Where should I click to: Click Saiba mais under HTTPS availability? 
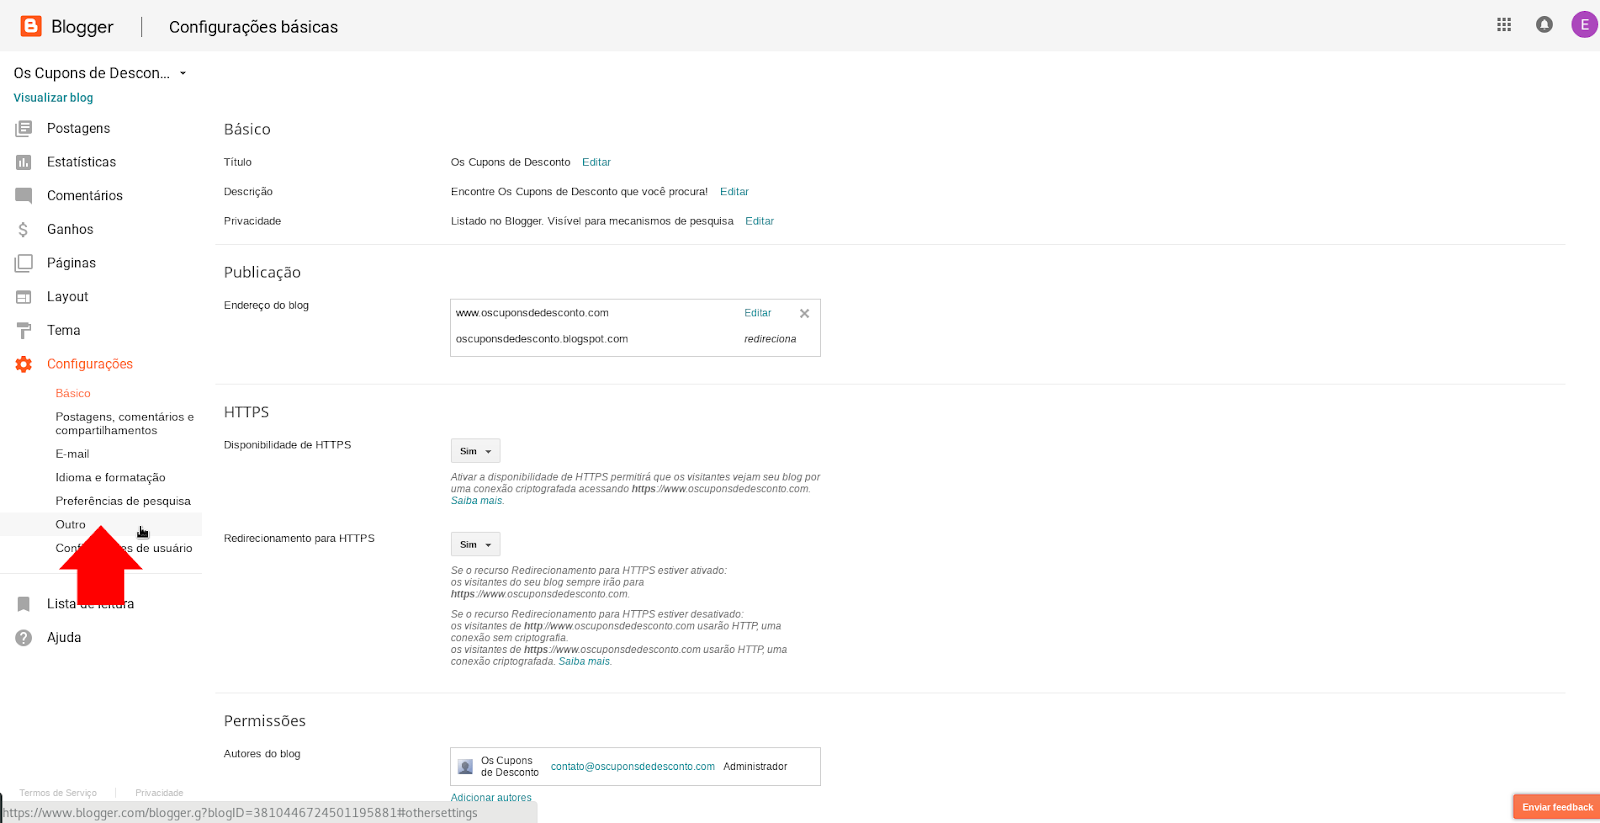476,501
